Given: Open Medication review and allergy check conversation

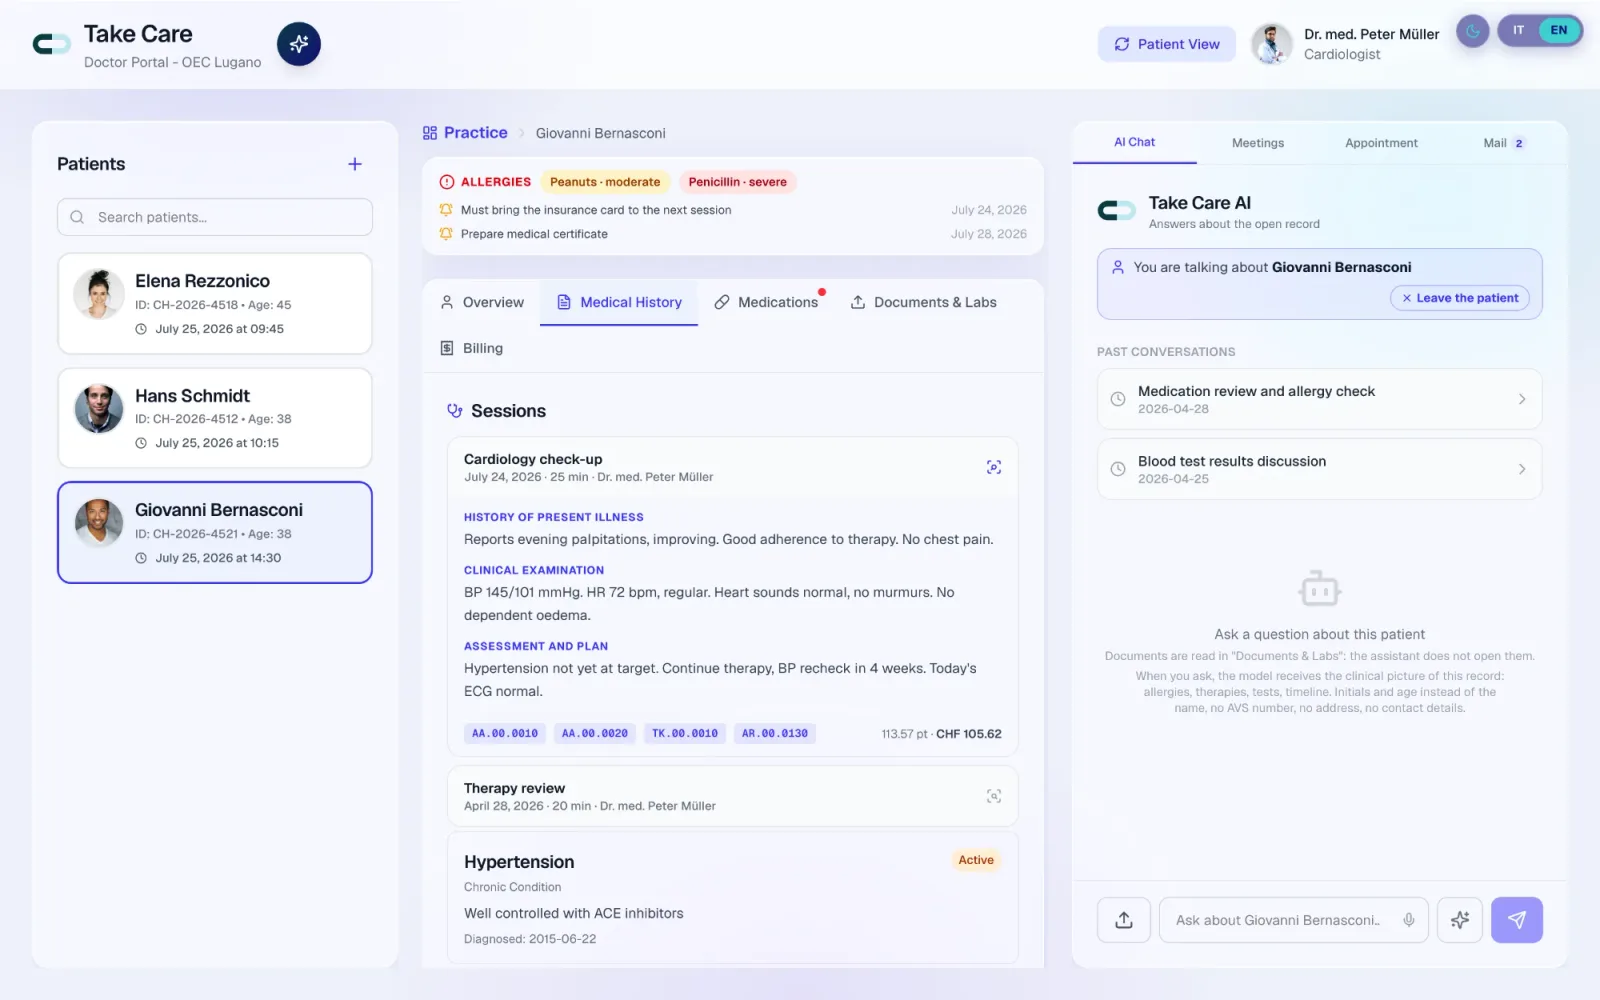Looking at the screenshot, I should point(1320,399).
